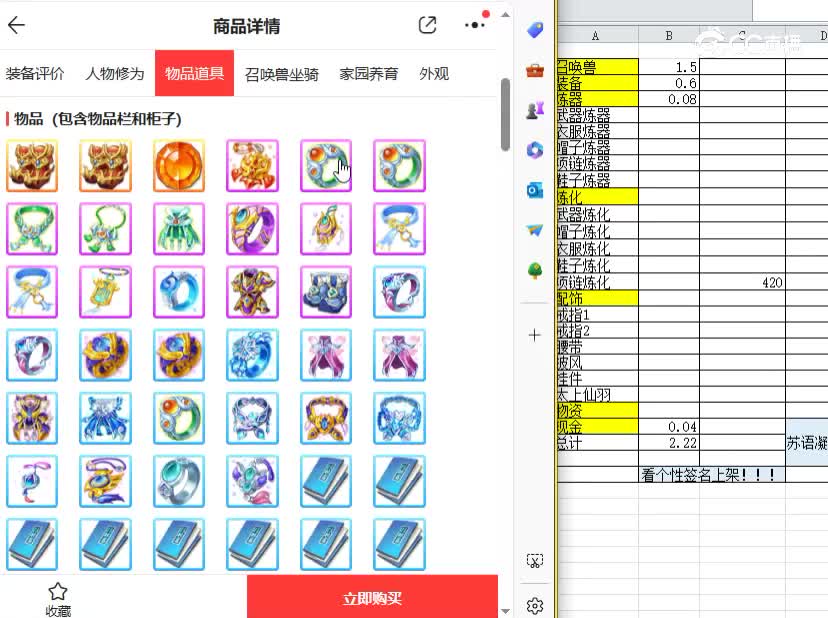Click the 物品 (包含物品栏和柜子) heading

tap(98, 119)
